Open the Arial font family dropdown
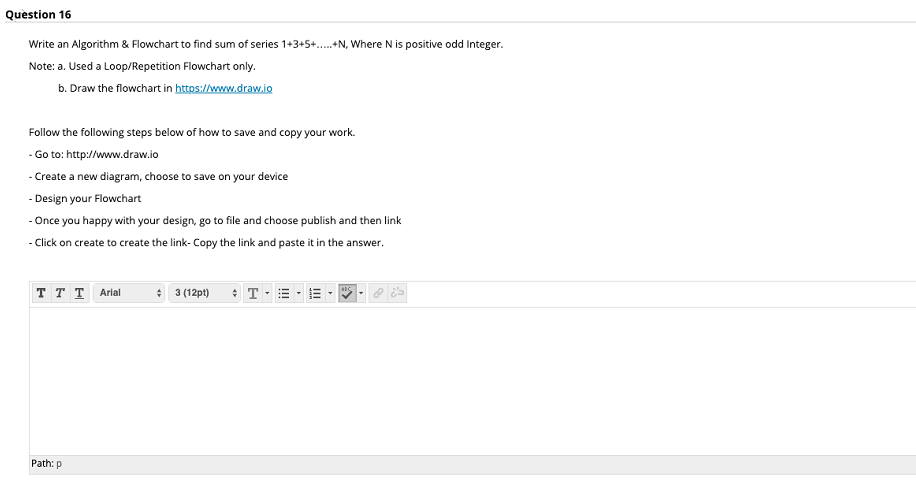Viewport: 916px width, 492px height. [x=129, y=293]
